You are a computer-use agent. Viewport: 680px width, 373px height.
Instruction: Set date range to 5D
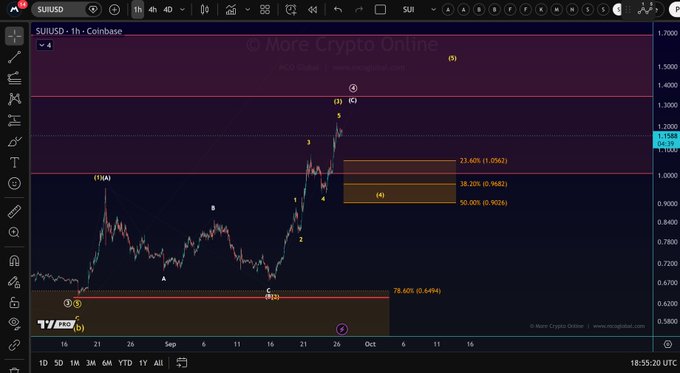(x=59, y=363)
